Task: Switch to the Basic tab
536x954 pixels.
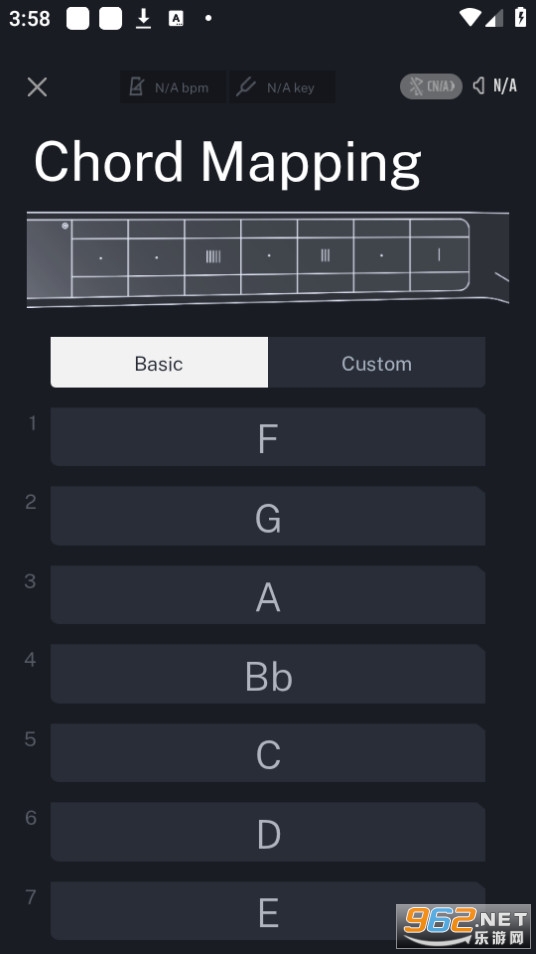Action: (x=159, y=363)
